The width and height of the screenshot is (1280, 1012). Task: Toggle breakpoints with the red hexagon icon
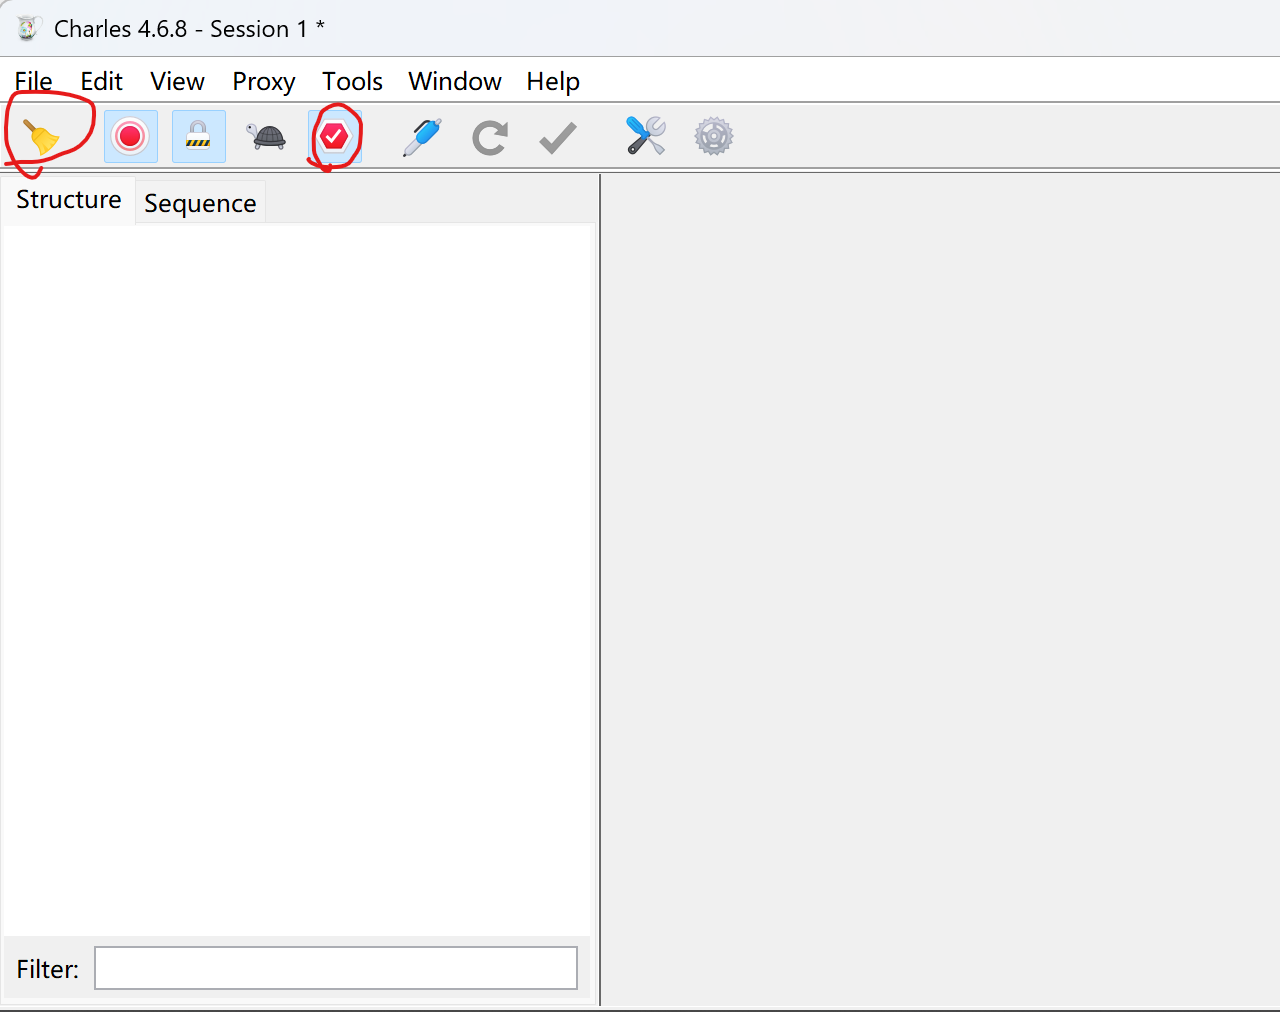click(x=335, y=137)
